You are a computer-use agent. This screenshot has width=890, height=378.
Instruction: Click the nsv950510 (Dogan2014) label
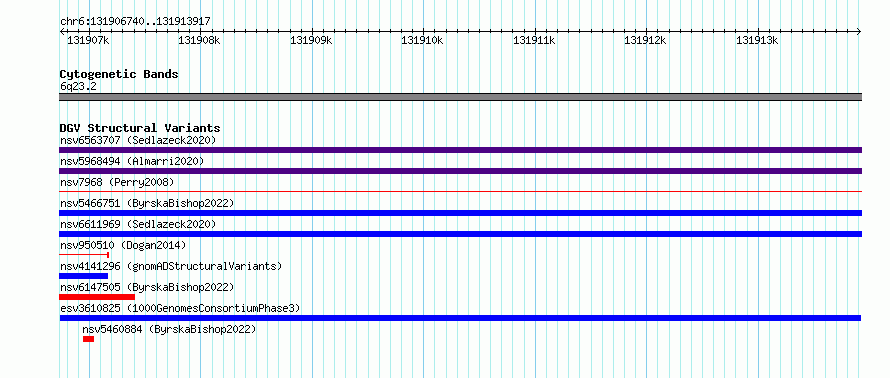point(123,245)
